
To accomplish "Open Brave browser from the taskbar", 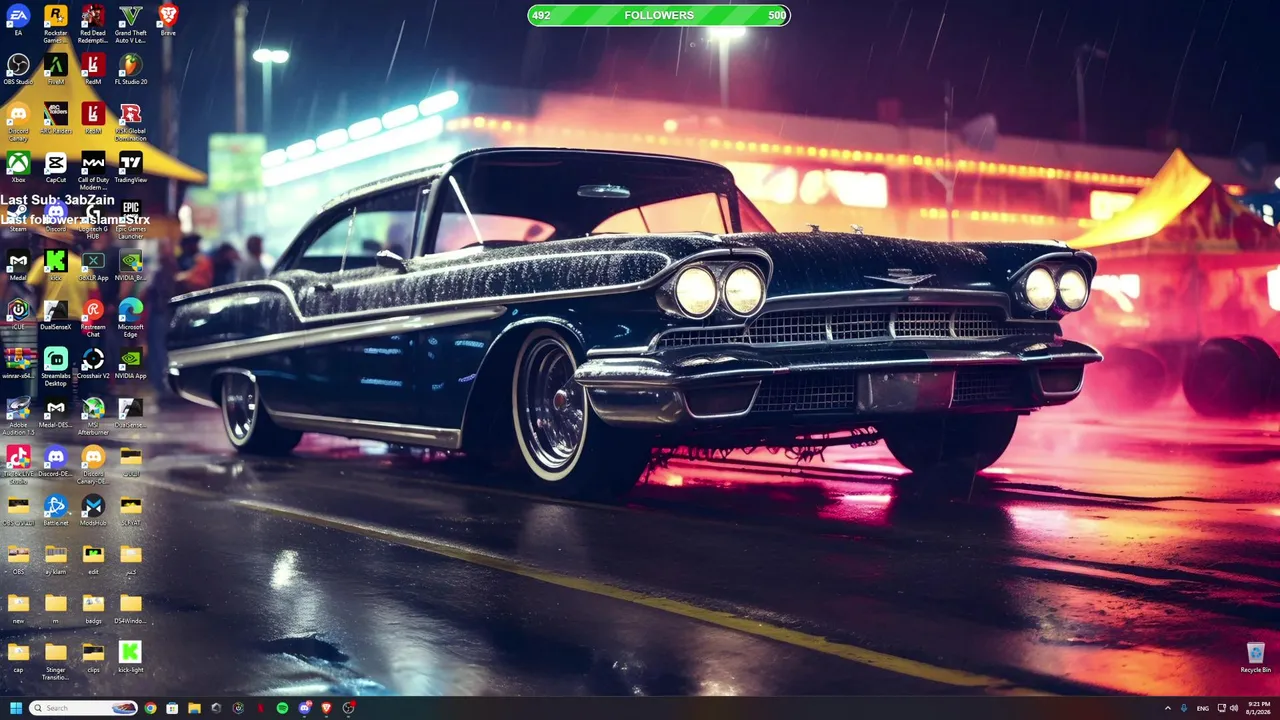I will [x=326, y=708].
